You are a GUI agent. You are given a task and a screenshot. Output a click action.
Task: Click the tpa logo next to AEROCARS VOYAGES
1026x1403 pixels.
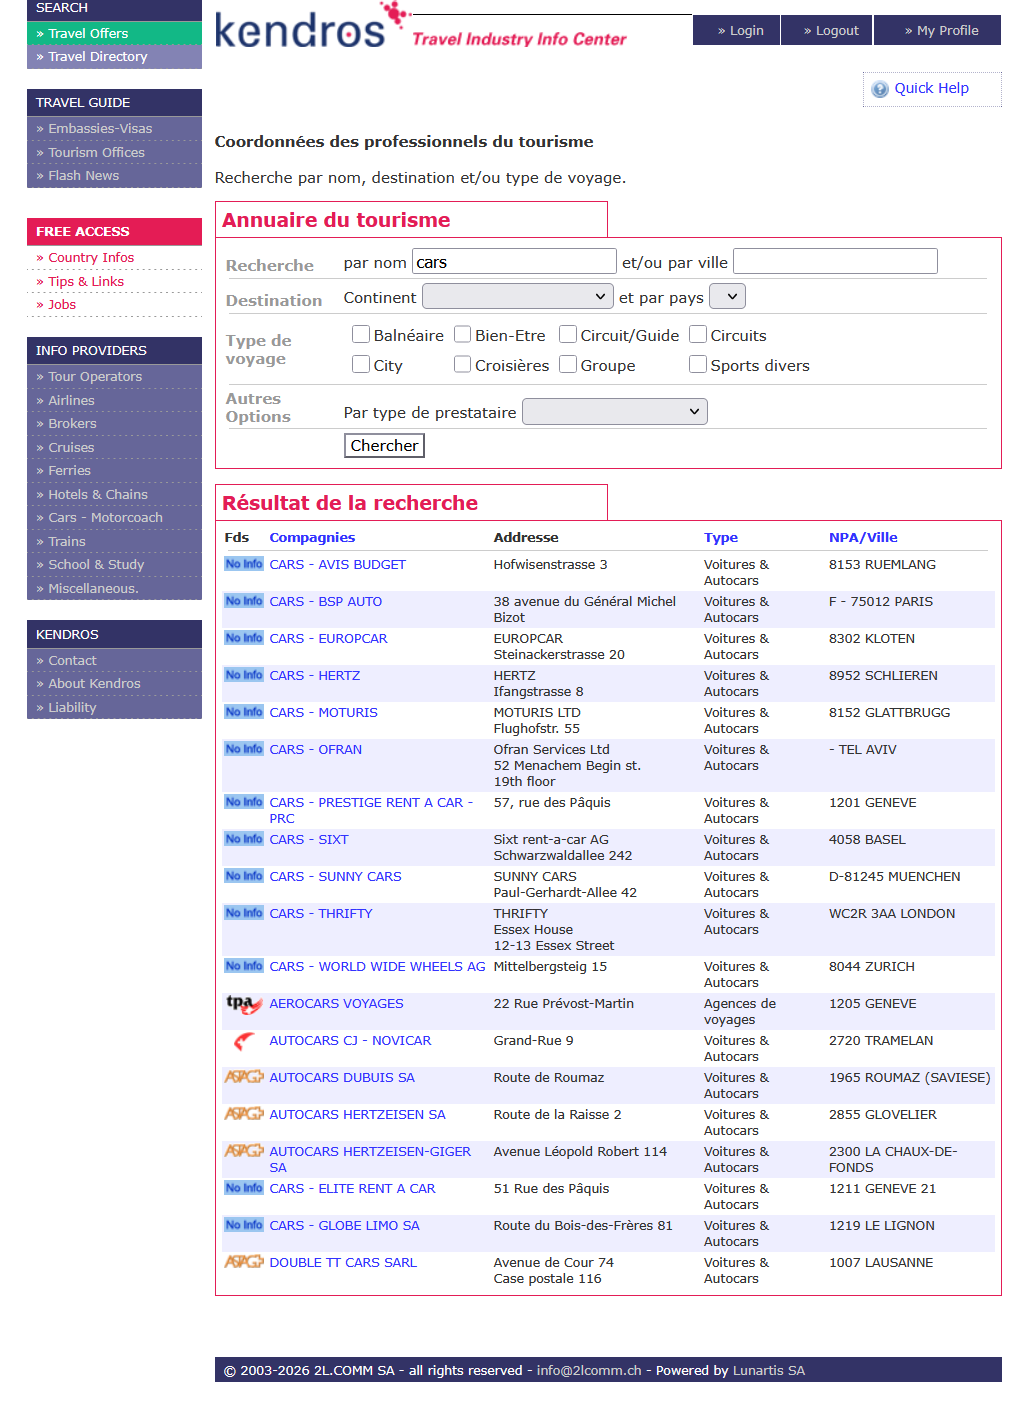(244, 1004)
